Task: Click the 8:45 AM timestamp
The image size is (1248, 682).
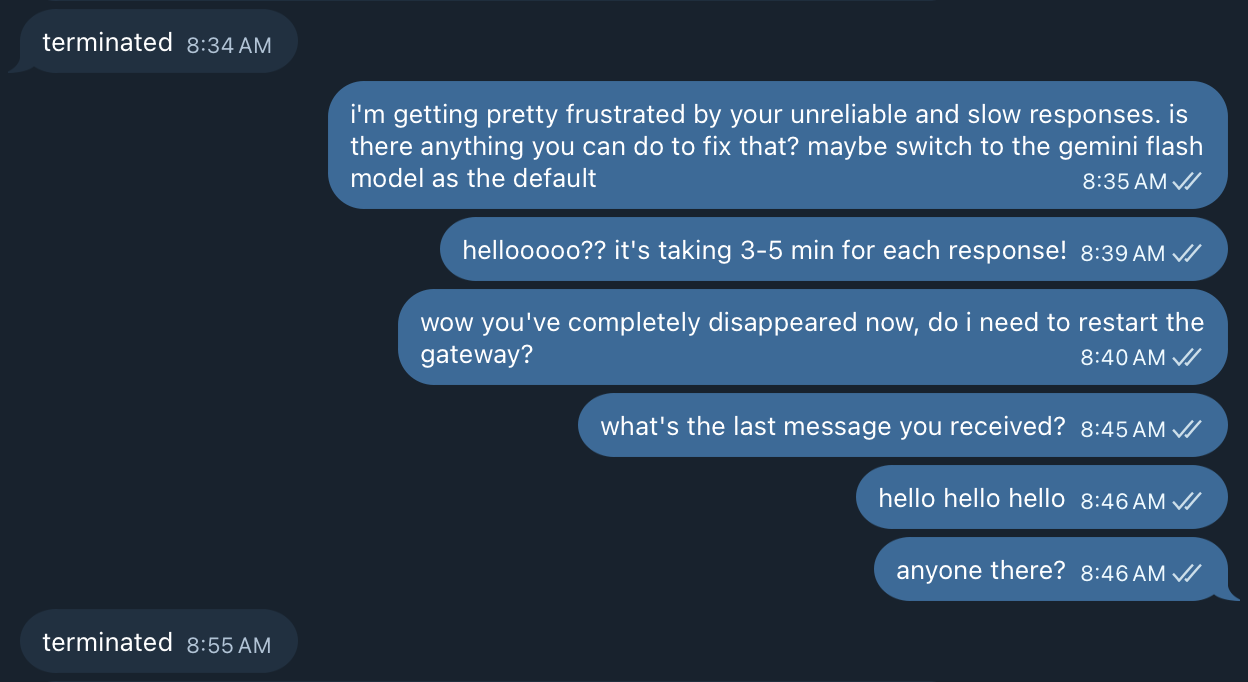Action: click(x=1123, y=429)
